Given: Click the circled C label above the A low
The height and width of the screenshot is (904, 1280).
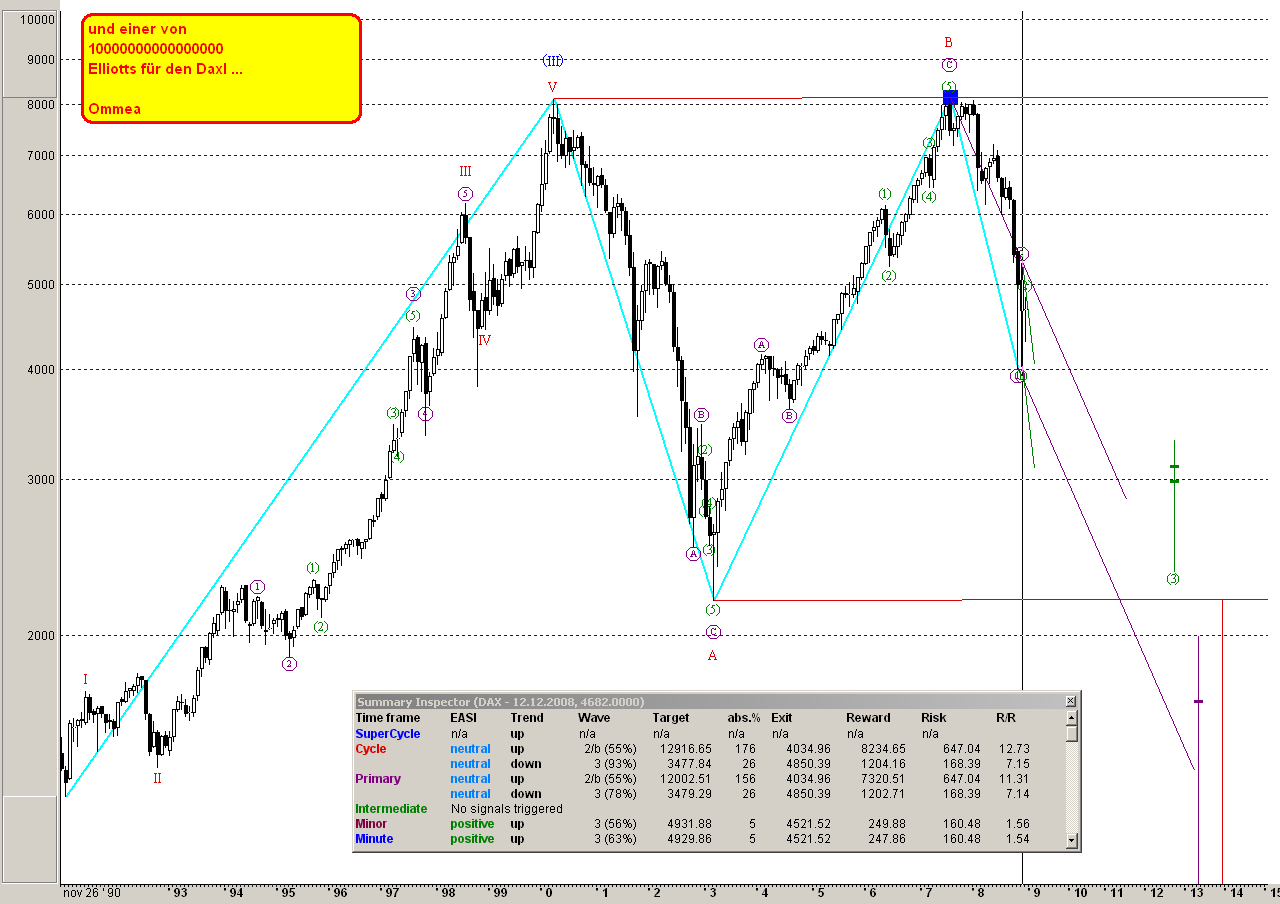Looking at the screenshot, I should pos(713,631).
